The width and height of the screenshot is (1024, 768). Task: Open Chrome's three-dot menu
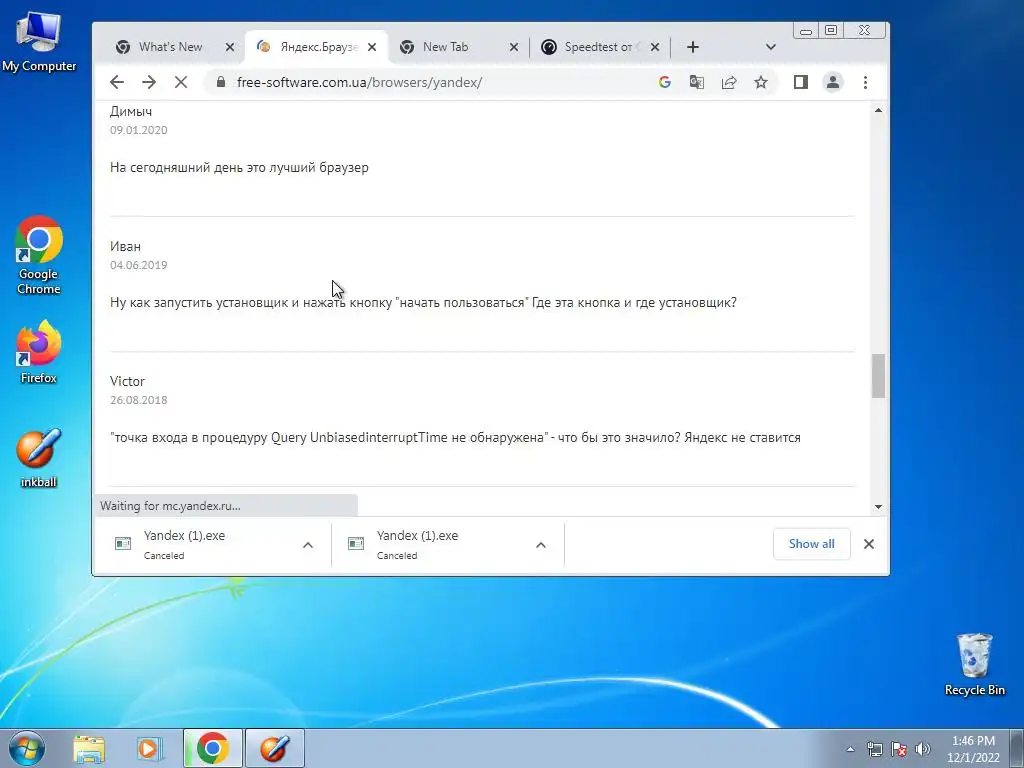coord(865,82)
